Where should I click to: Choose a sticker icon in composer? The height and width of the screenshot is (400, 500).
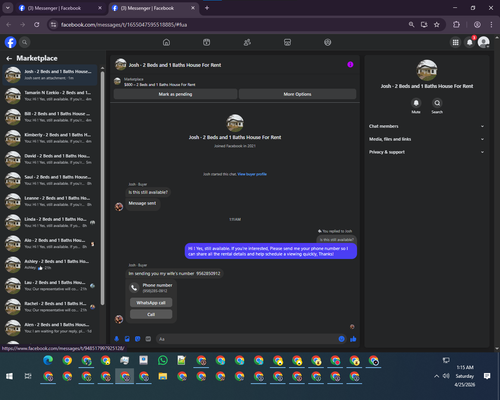pos(138,339)
